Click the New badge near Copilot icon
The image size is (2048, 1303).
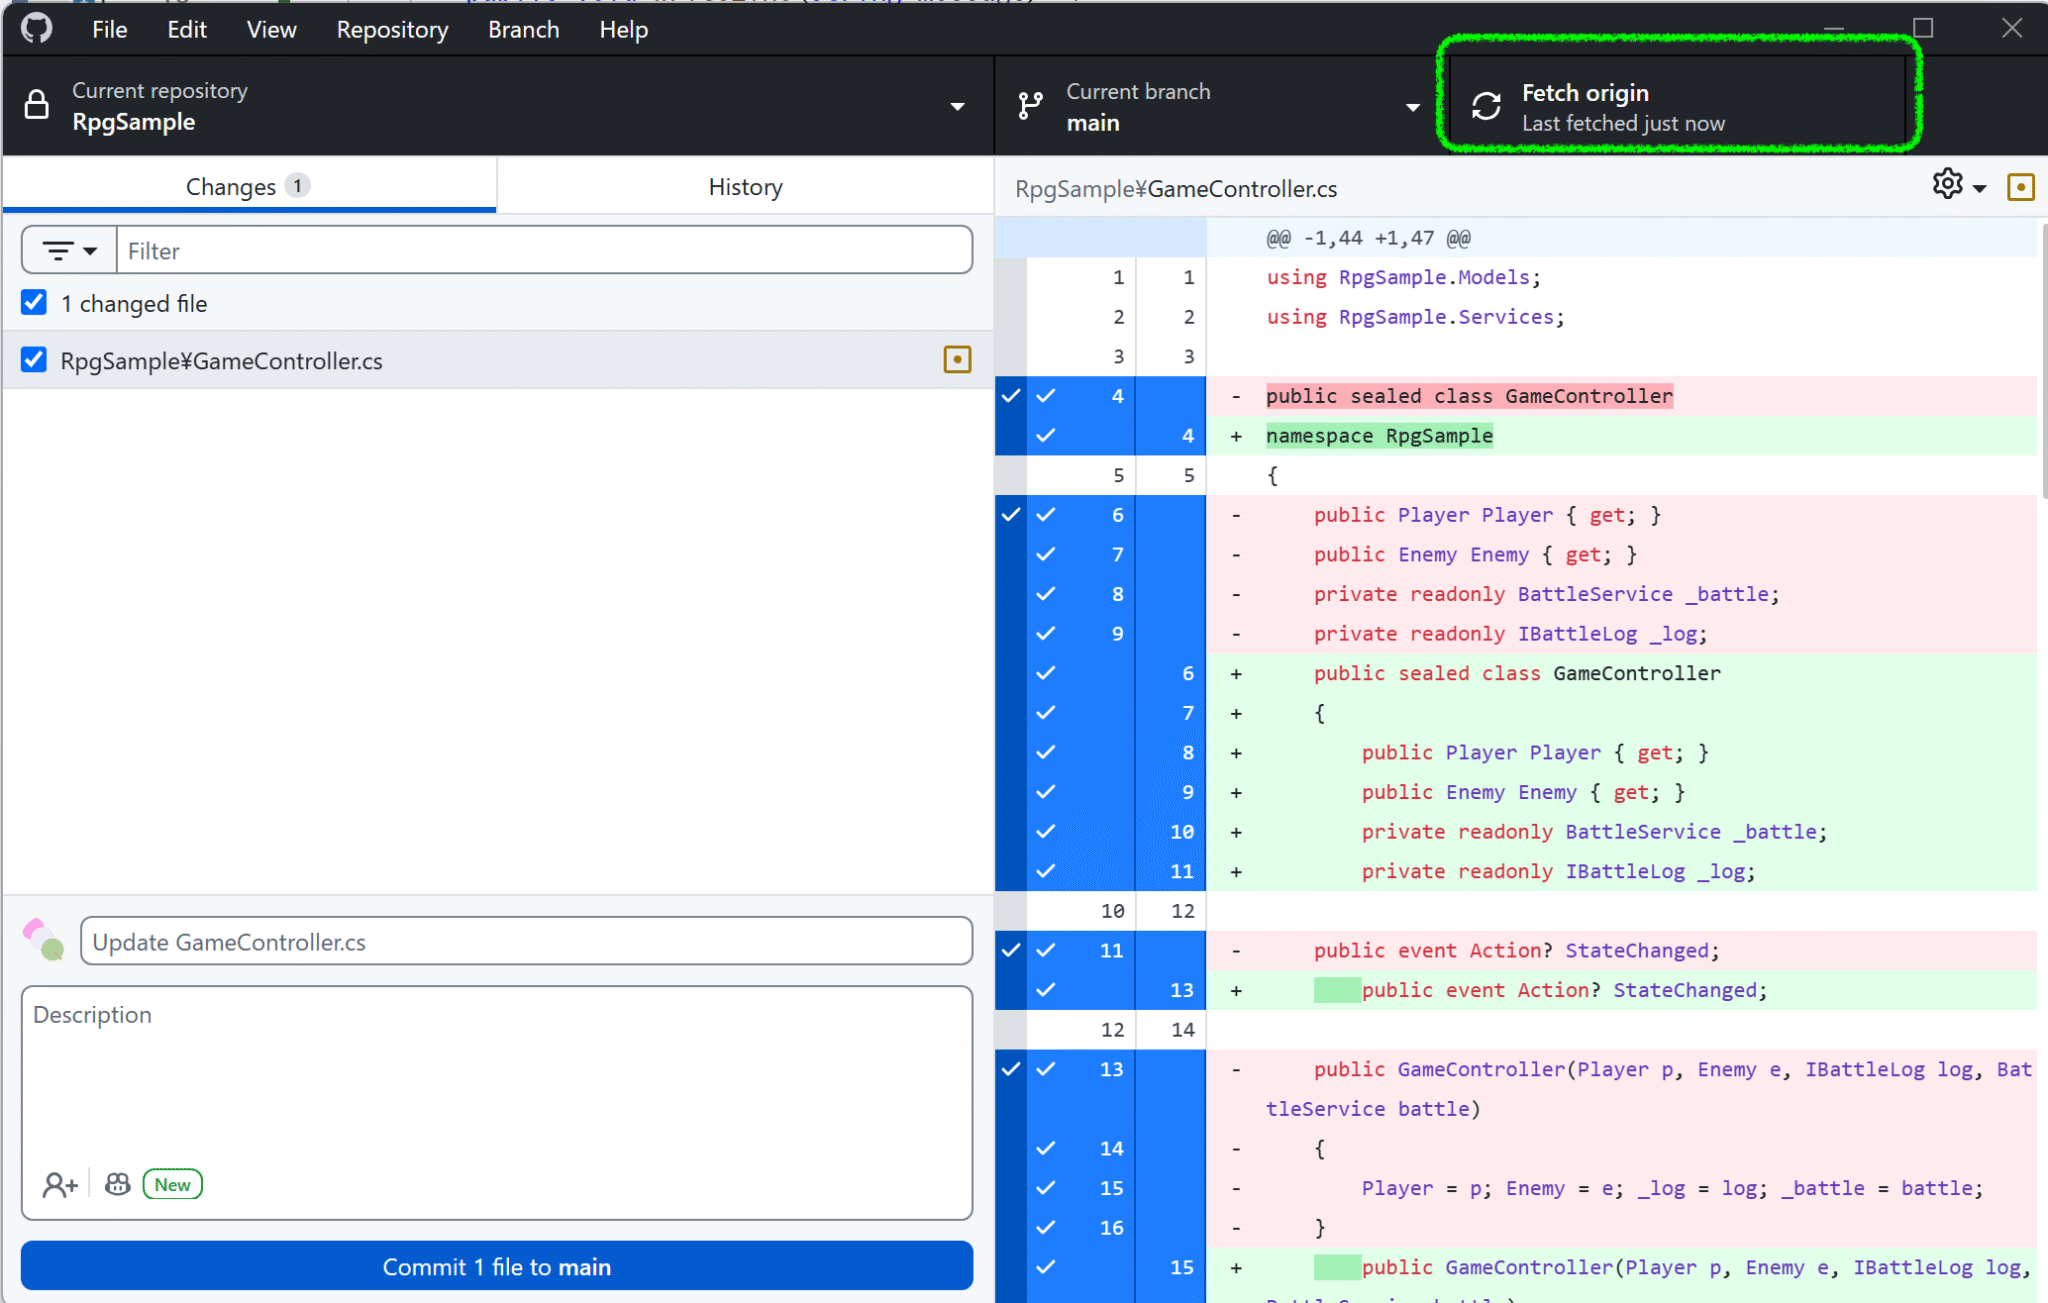coord(172,1184)
